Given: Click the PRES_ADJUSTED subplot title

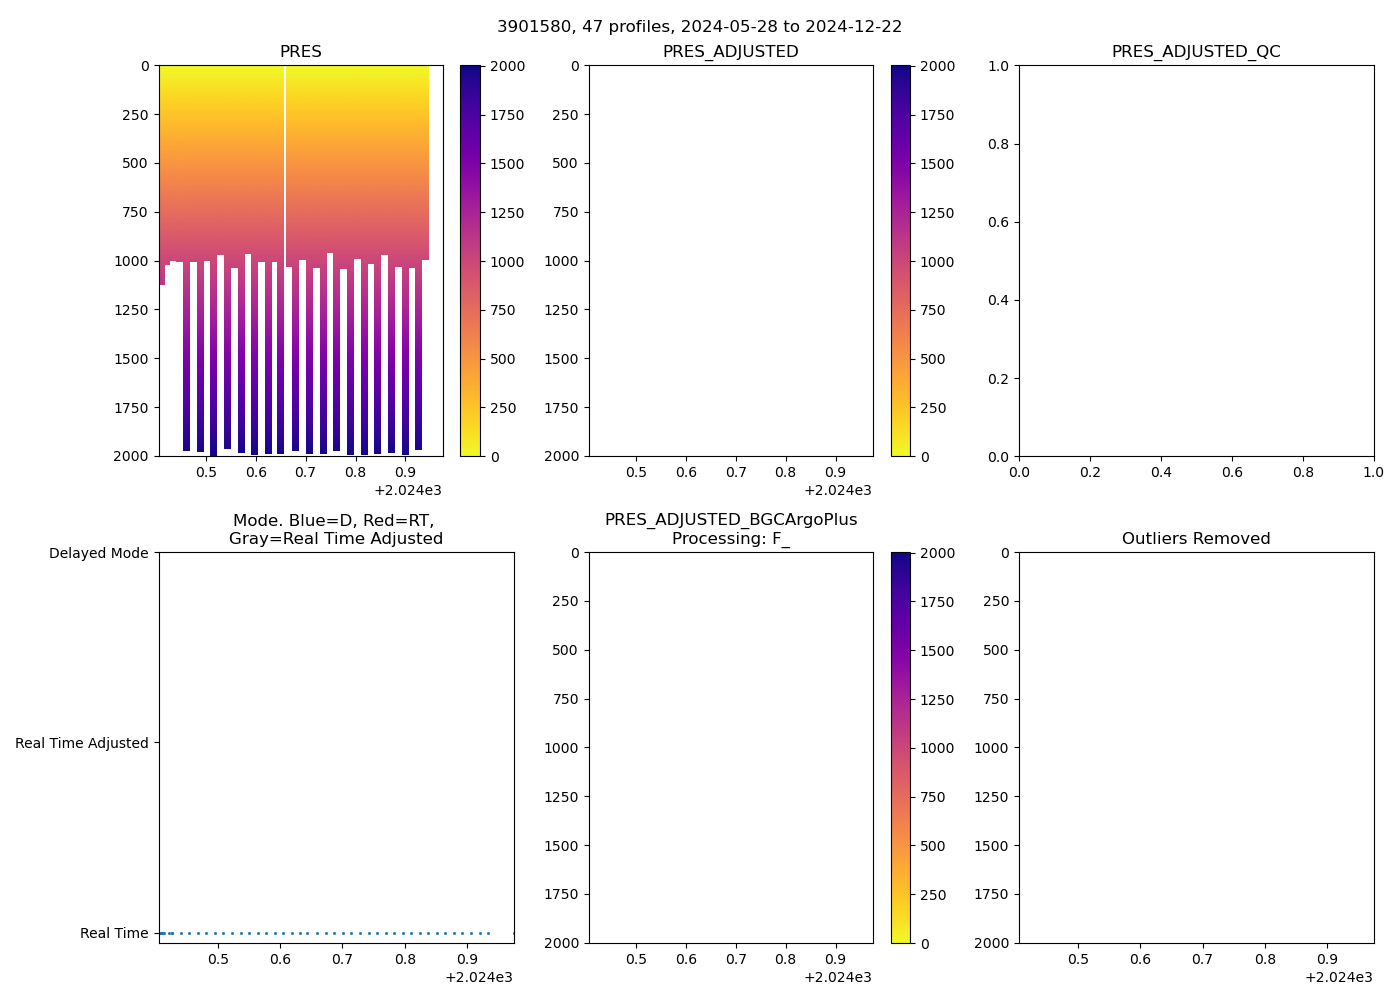Looking at the screenshot, I should [x=730, y=52].
